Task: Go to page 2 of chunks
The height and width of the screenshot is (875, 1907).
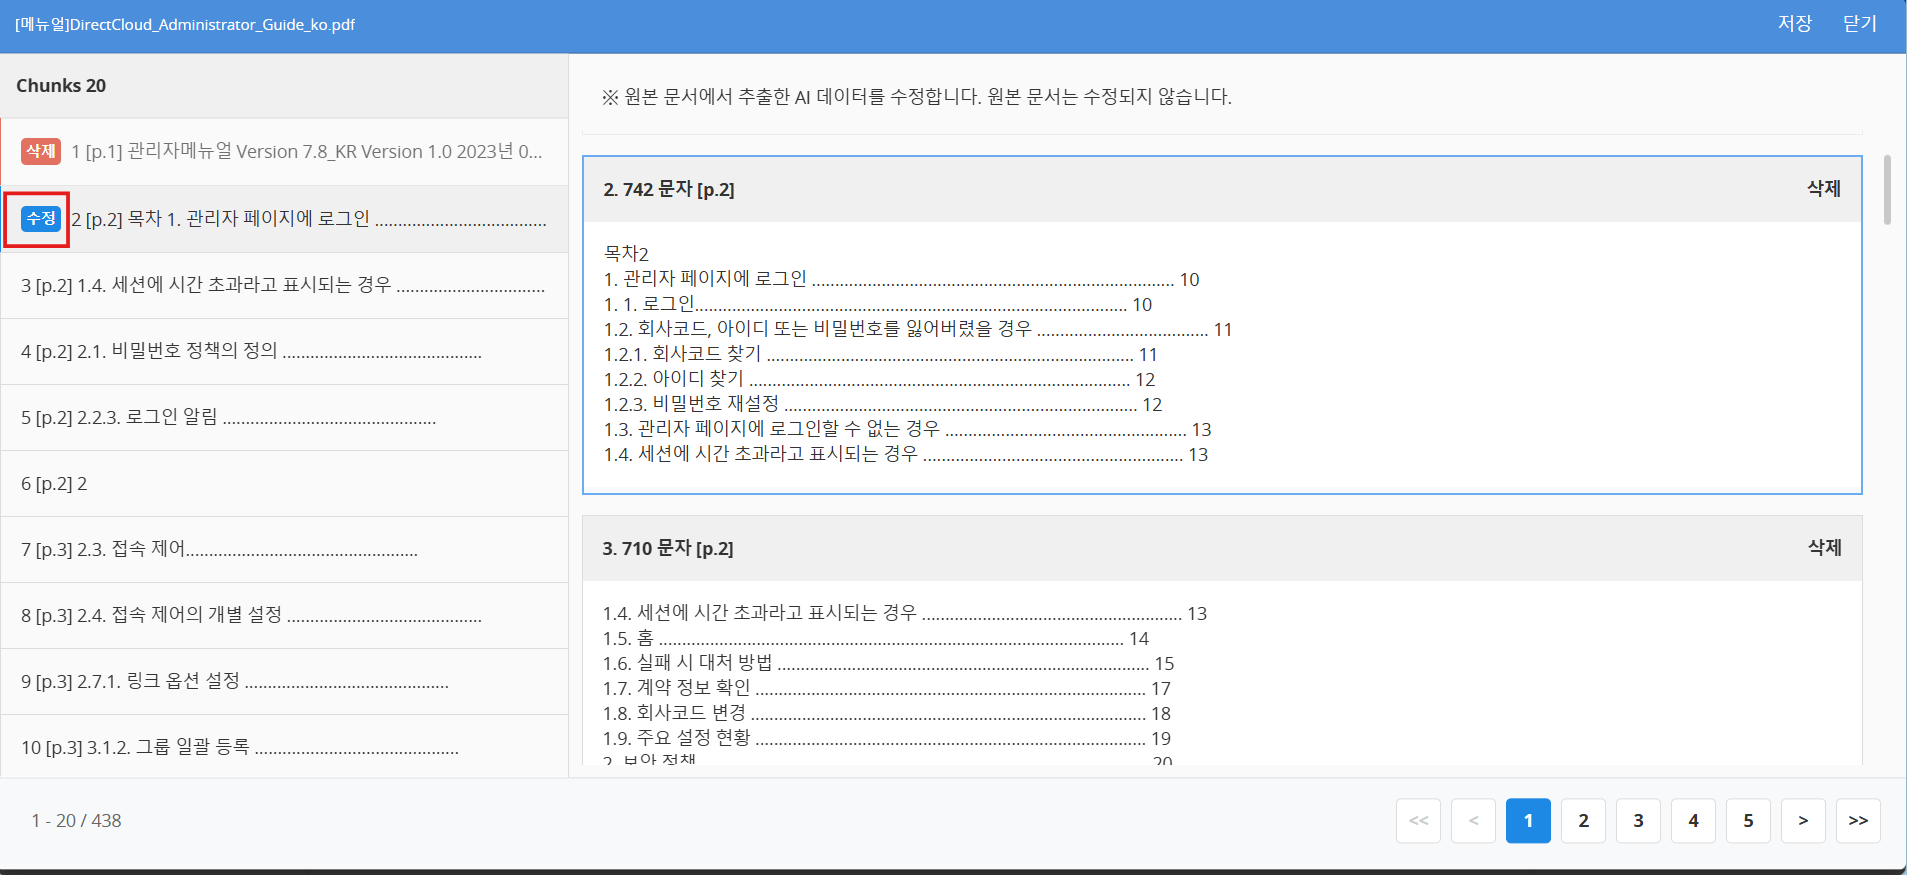Action: tap(1583, 821)
